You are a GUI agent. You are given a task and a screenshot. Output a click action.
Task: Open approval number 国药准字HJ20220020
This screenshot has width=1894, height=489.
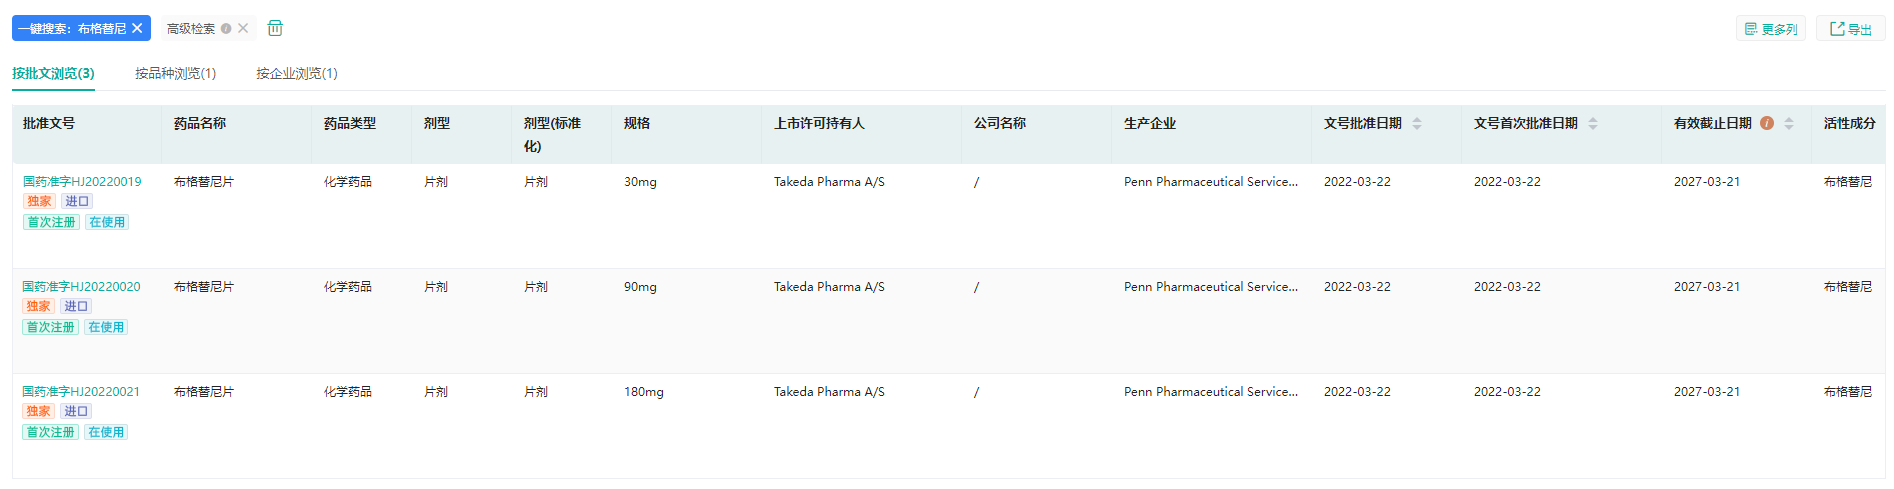tap(82, 287)
